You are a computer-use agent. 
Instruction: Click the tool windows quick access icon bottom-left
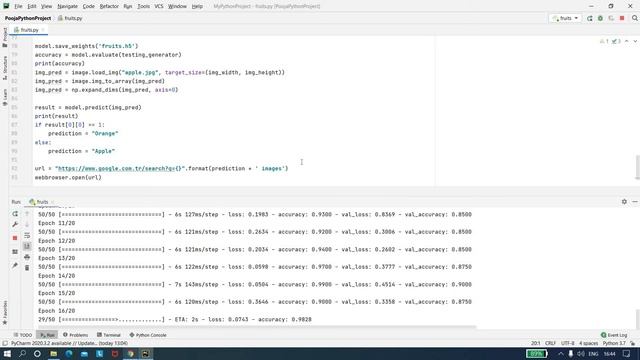click(5, 343)
